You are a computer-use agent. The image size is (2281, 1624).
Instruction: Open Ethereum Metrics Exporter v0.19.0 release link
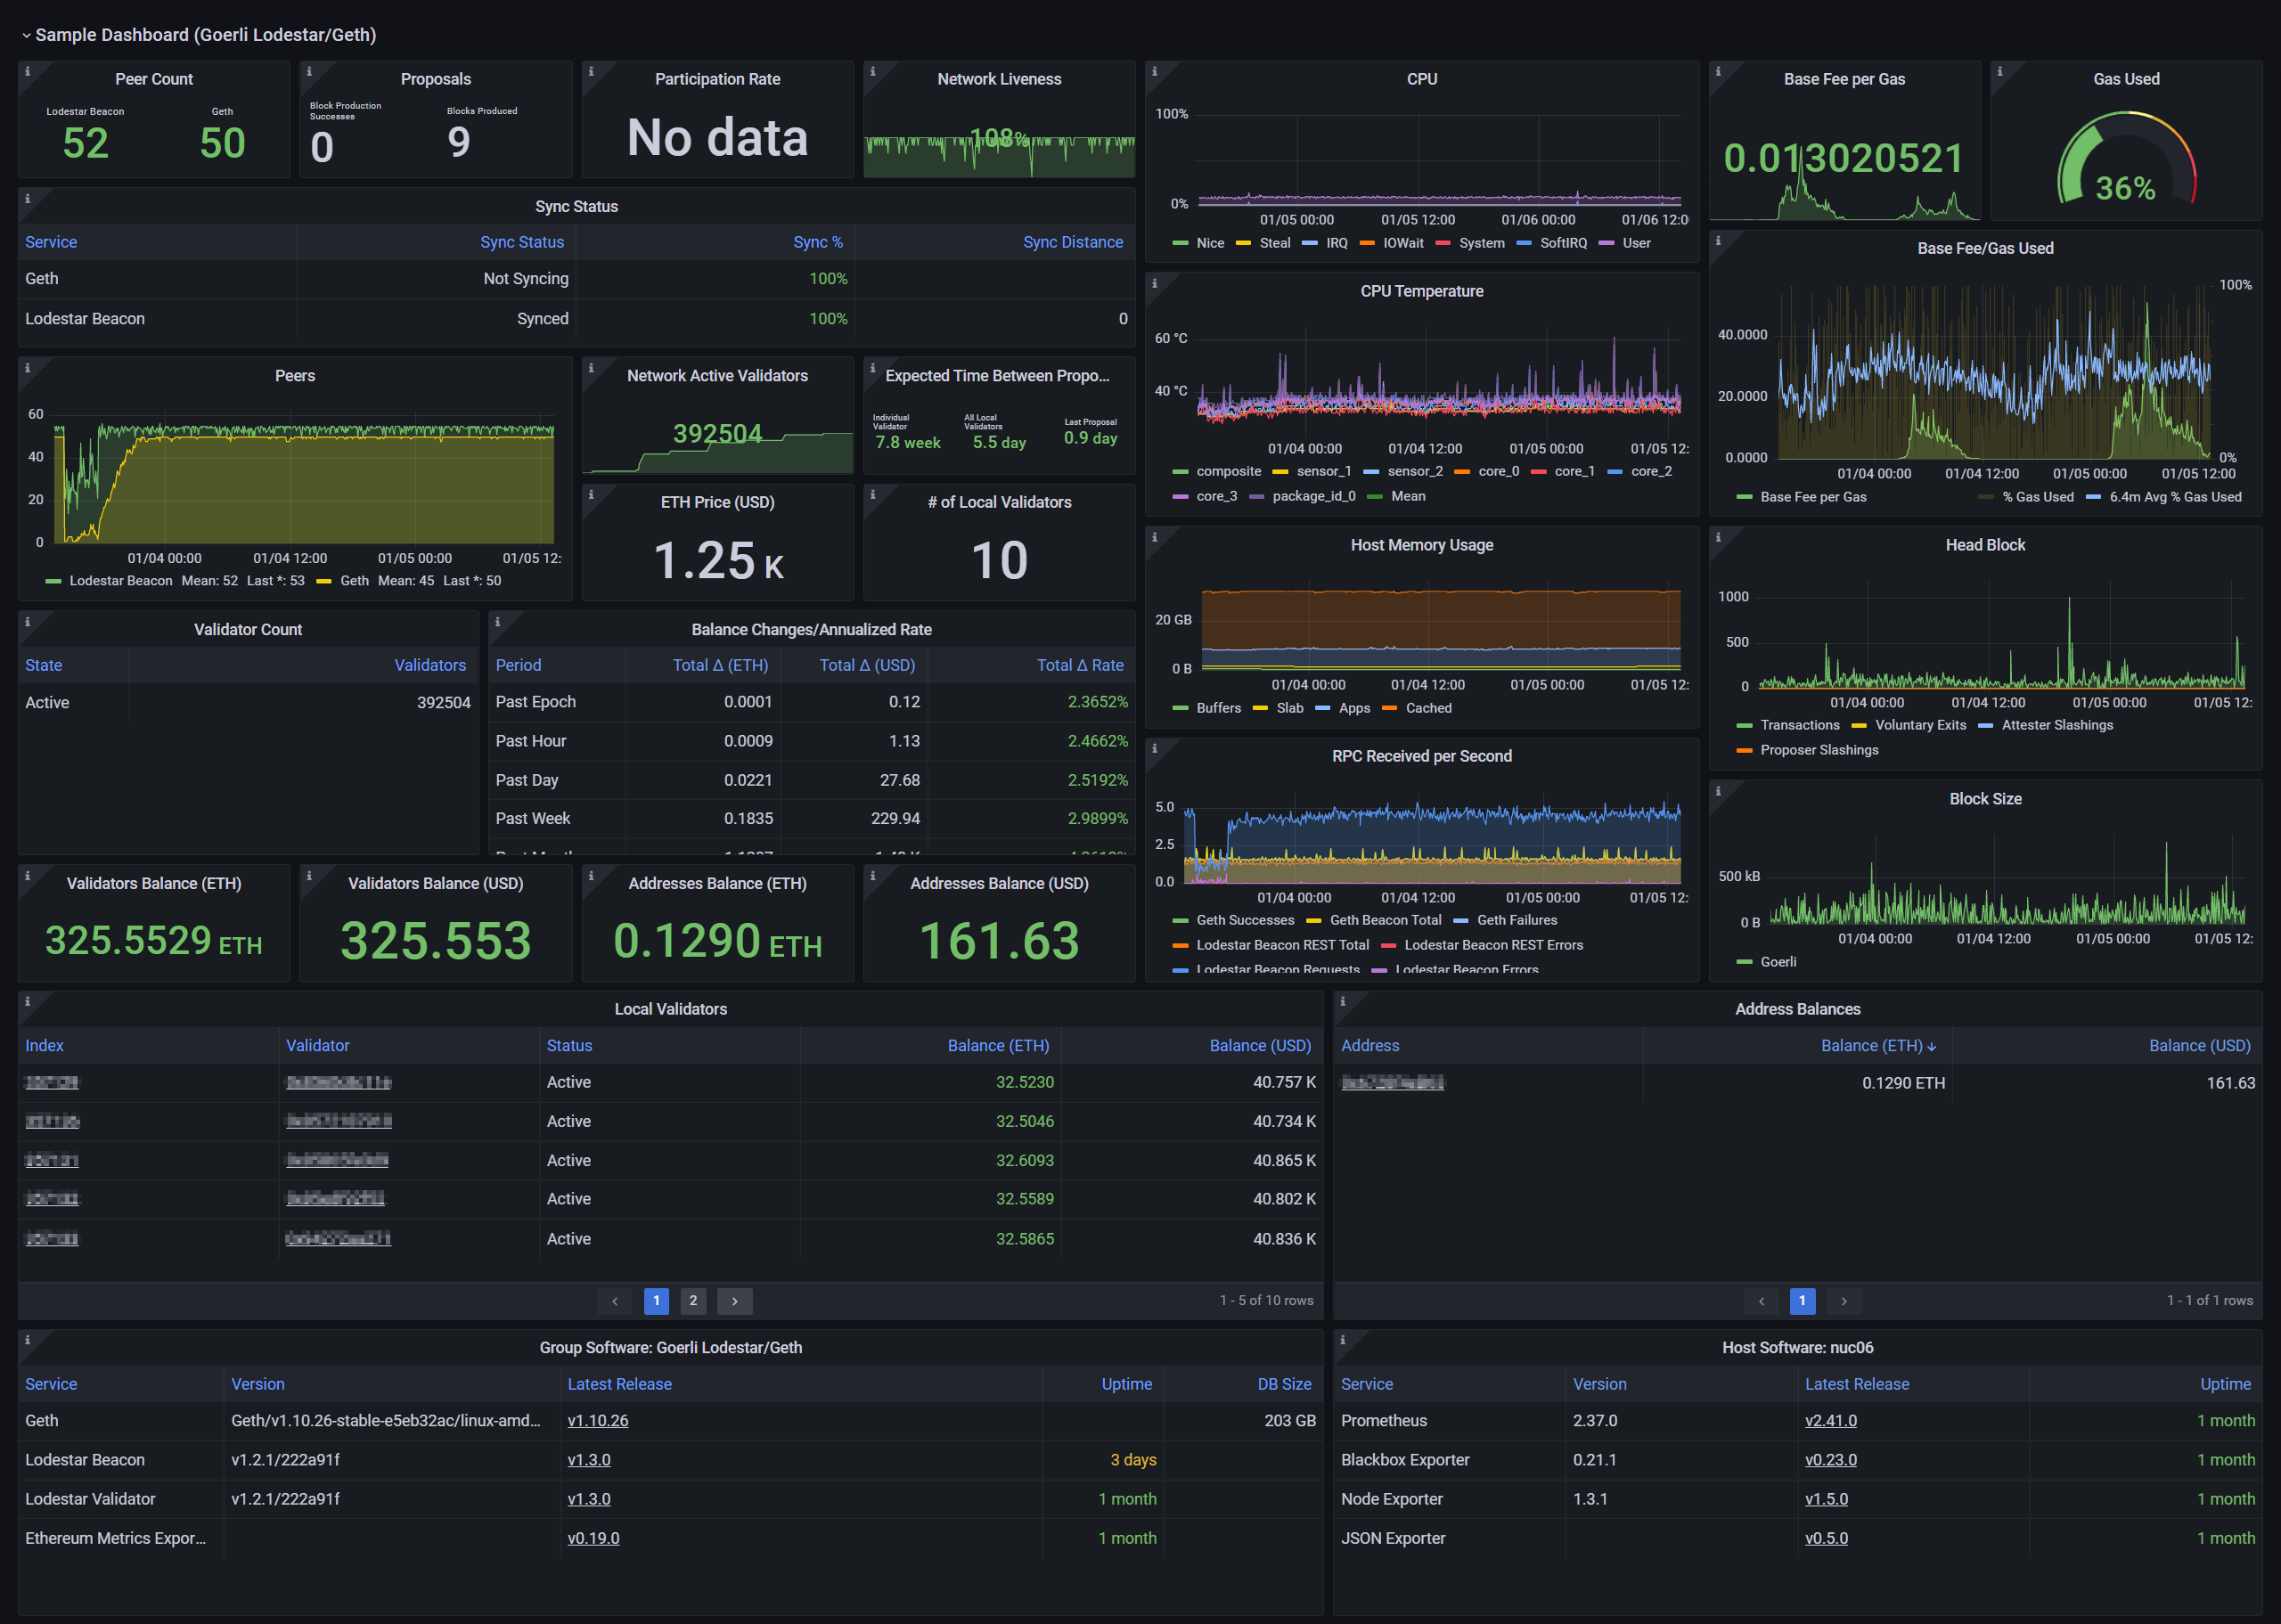593,1539
